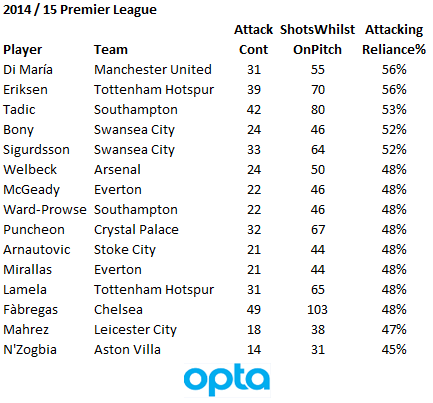Click the Chelsea team cell
This screenshot has height=403, width=433.
(118, 310)
